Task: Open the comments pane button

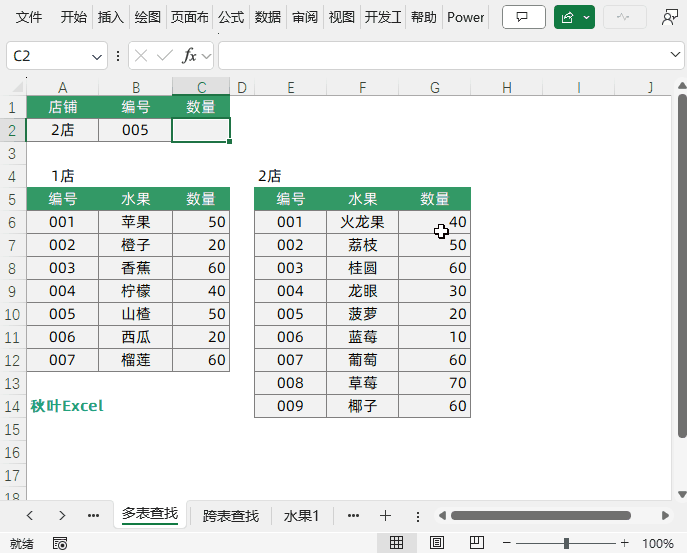Action: (x=523, y=17)
